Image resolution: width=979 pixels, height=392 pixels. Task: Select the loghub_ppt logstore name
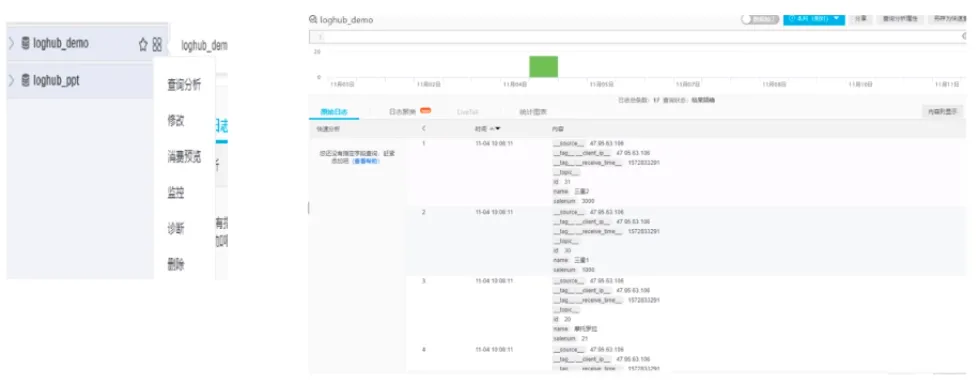click(56, 80)
